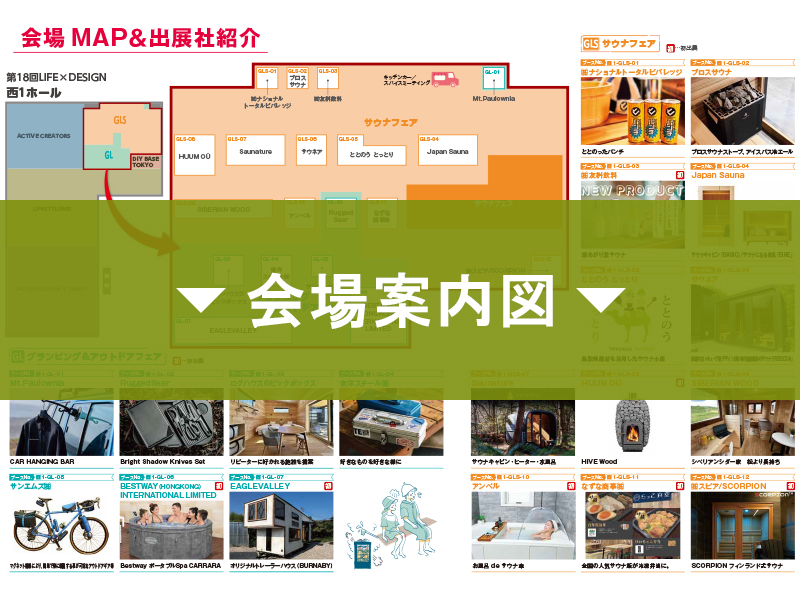This screenshot has height=600, width=800.
Task: Click the Bright Shadow Knives Set caption
Action: coord(163,462)
